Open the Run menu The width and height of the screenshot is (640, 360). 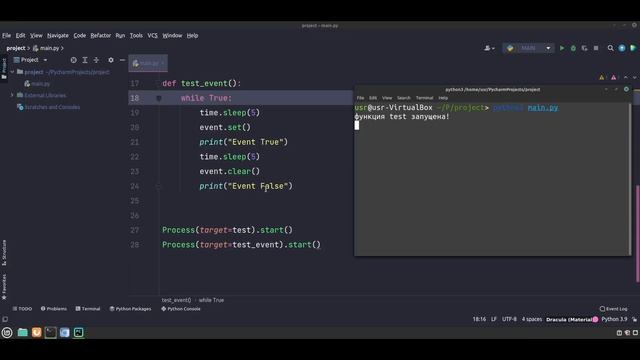[120, 36]
